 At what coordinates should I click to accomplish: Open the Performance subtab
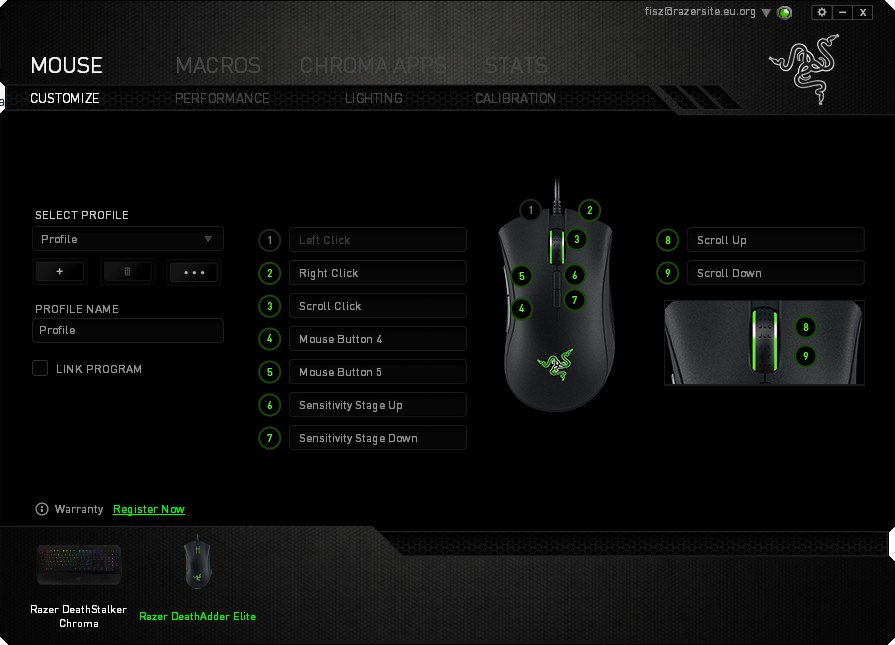click(222, 98)
